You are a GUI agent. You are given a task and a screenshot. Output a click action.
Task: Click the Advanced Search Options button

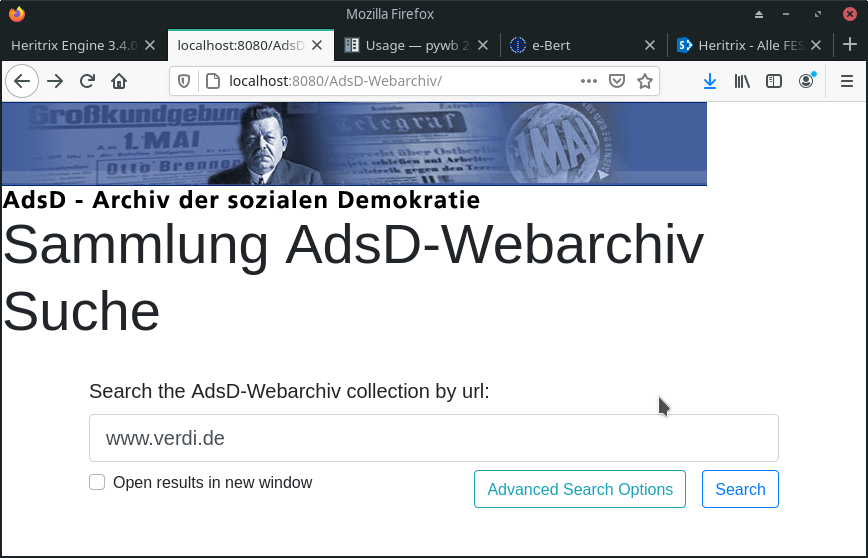[x=580, y=489]
